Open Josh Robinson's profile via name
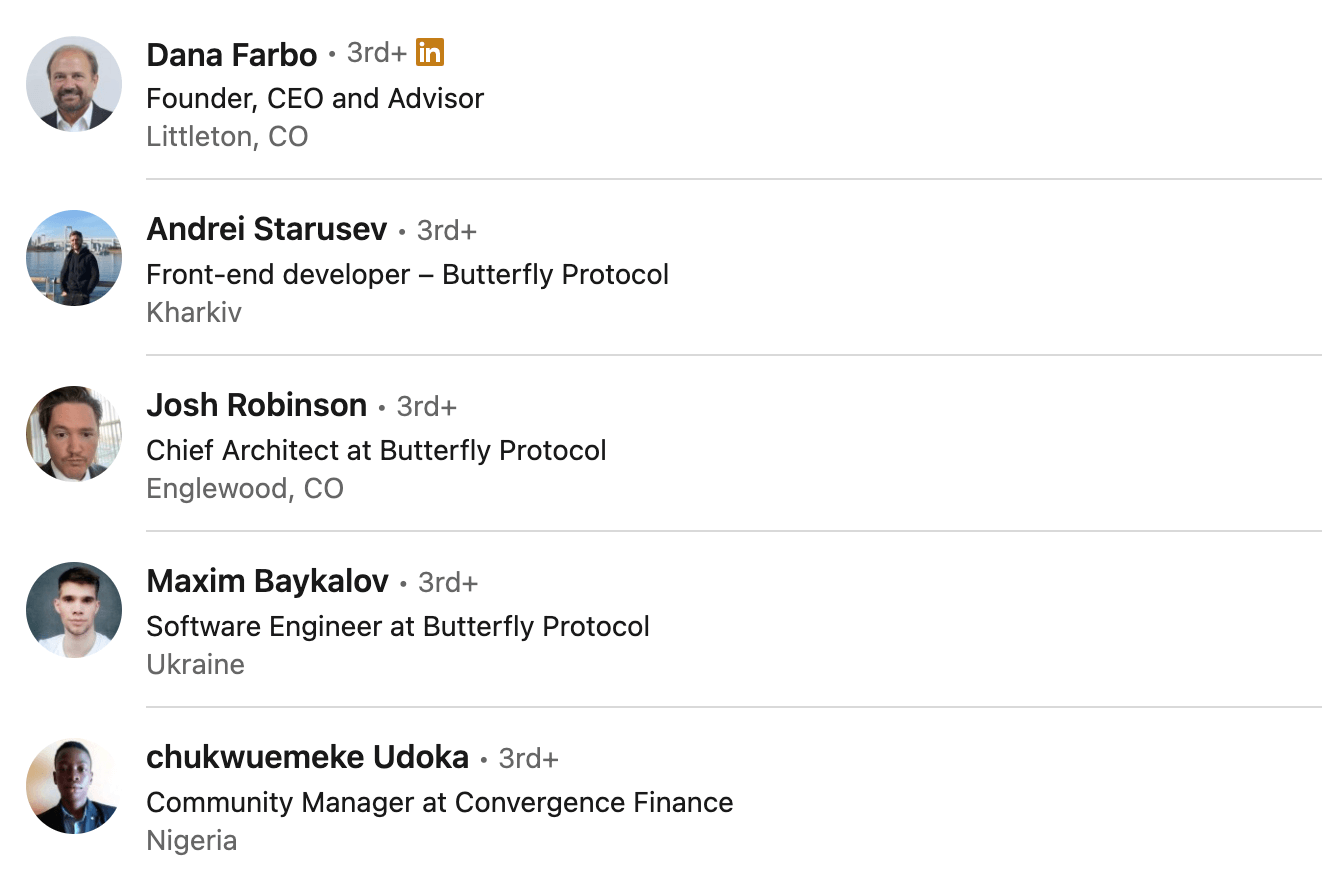Screen dimensions: 1322x876 (x=256, y=406)
